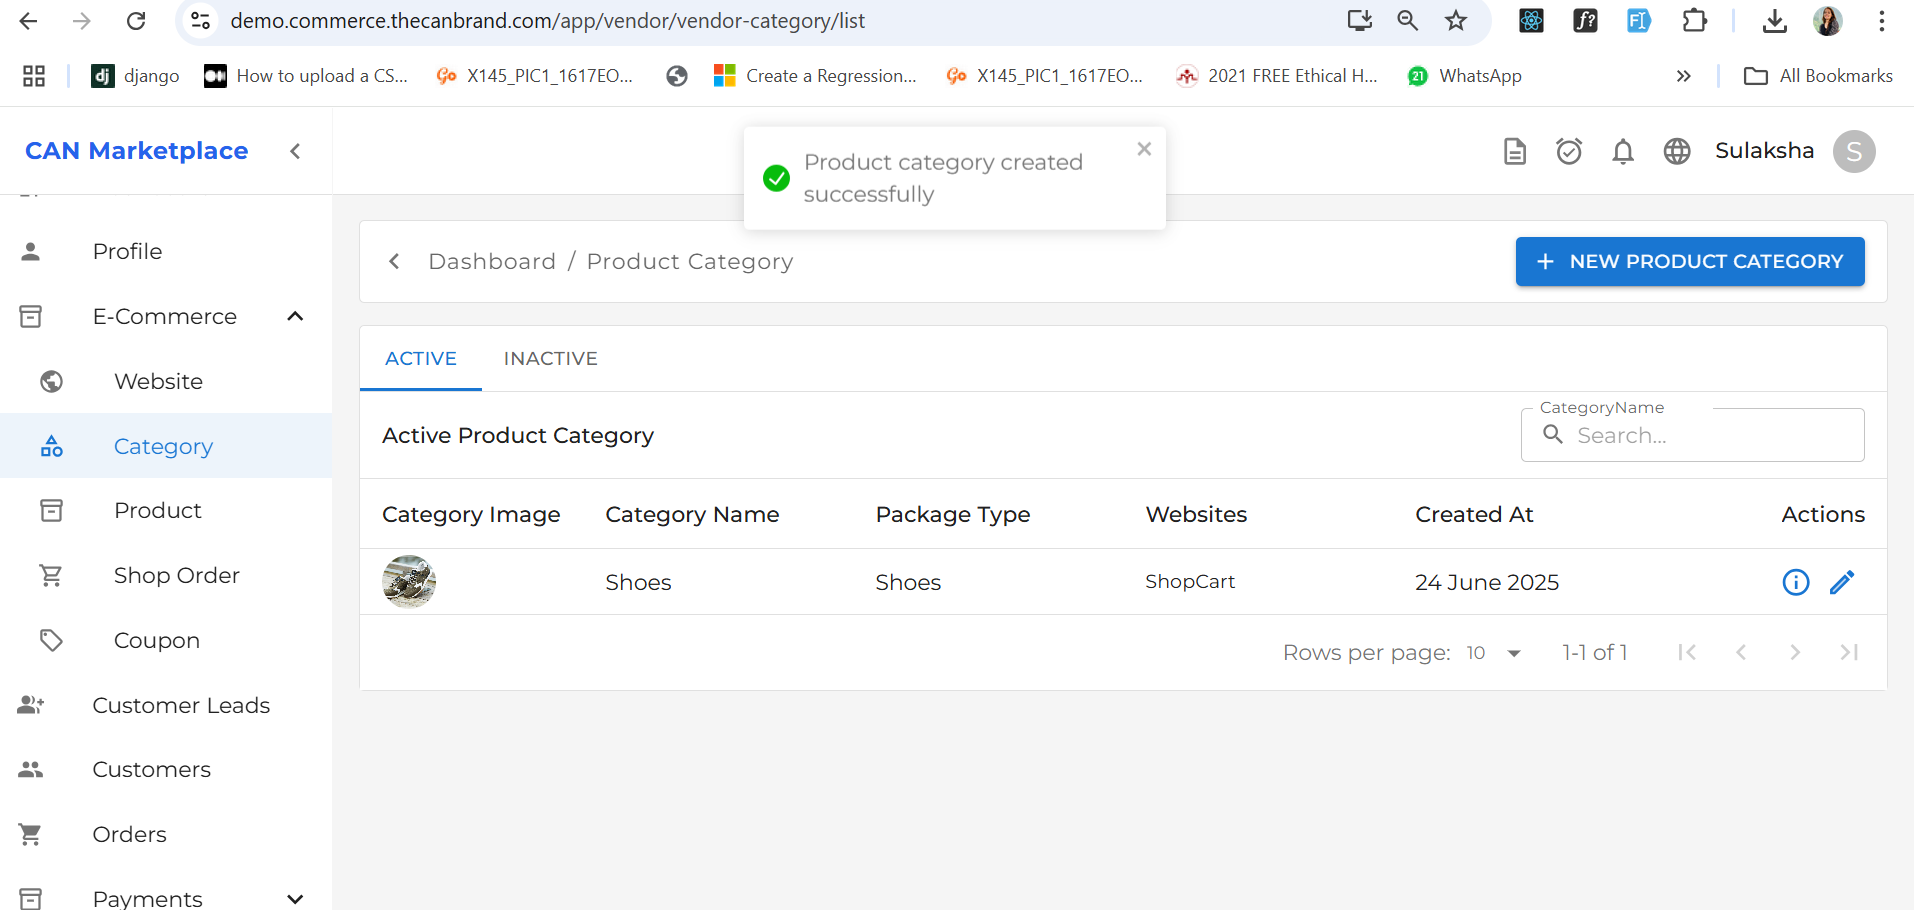Open the WhatsApp bookmark
Image resolution: width=1914 pixels, height=910 pixels.
[x=1465, y=76]
